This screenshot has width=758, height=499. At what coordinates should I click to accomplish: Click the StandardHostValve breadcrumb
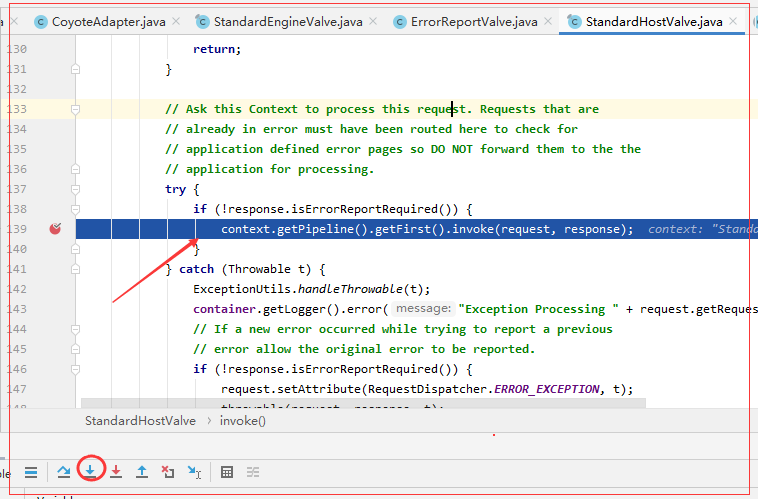[x=140, y=421]
